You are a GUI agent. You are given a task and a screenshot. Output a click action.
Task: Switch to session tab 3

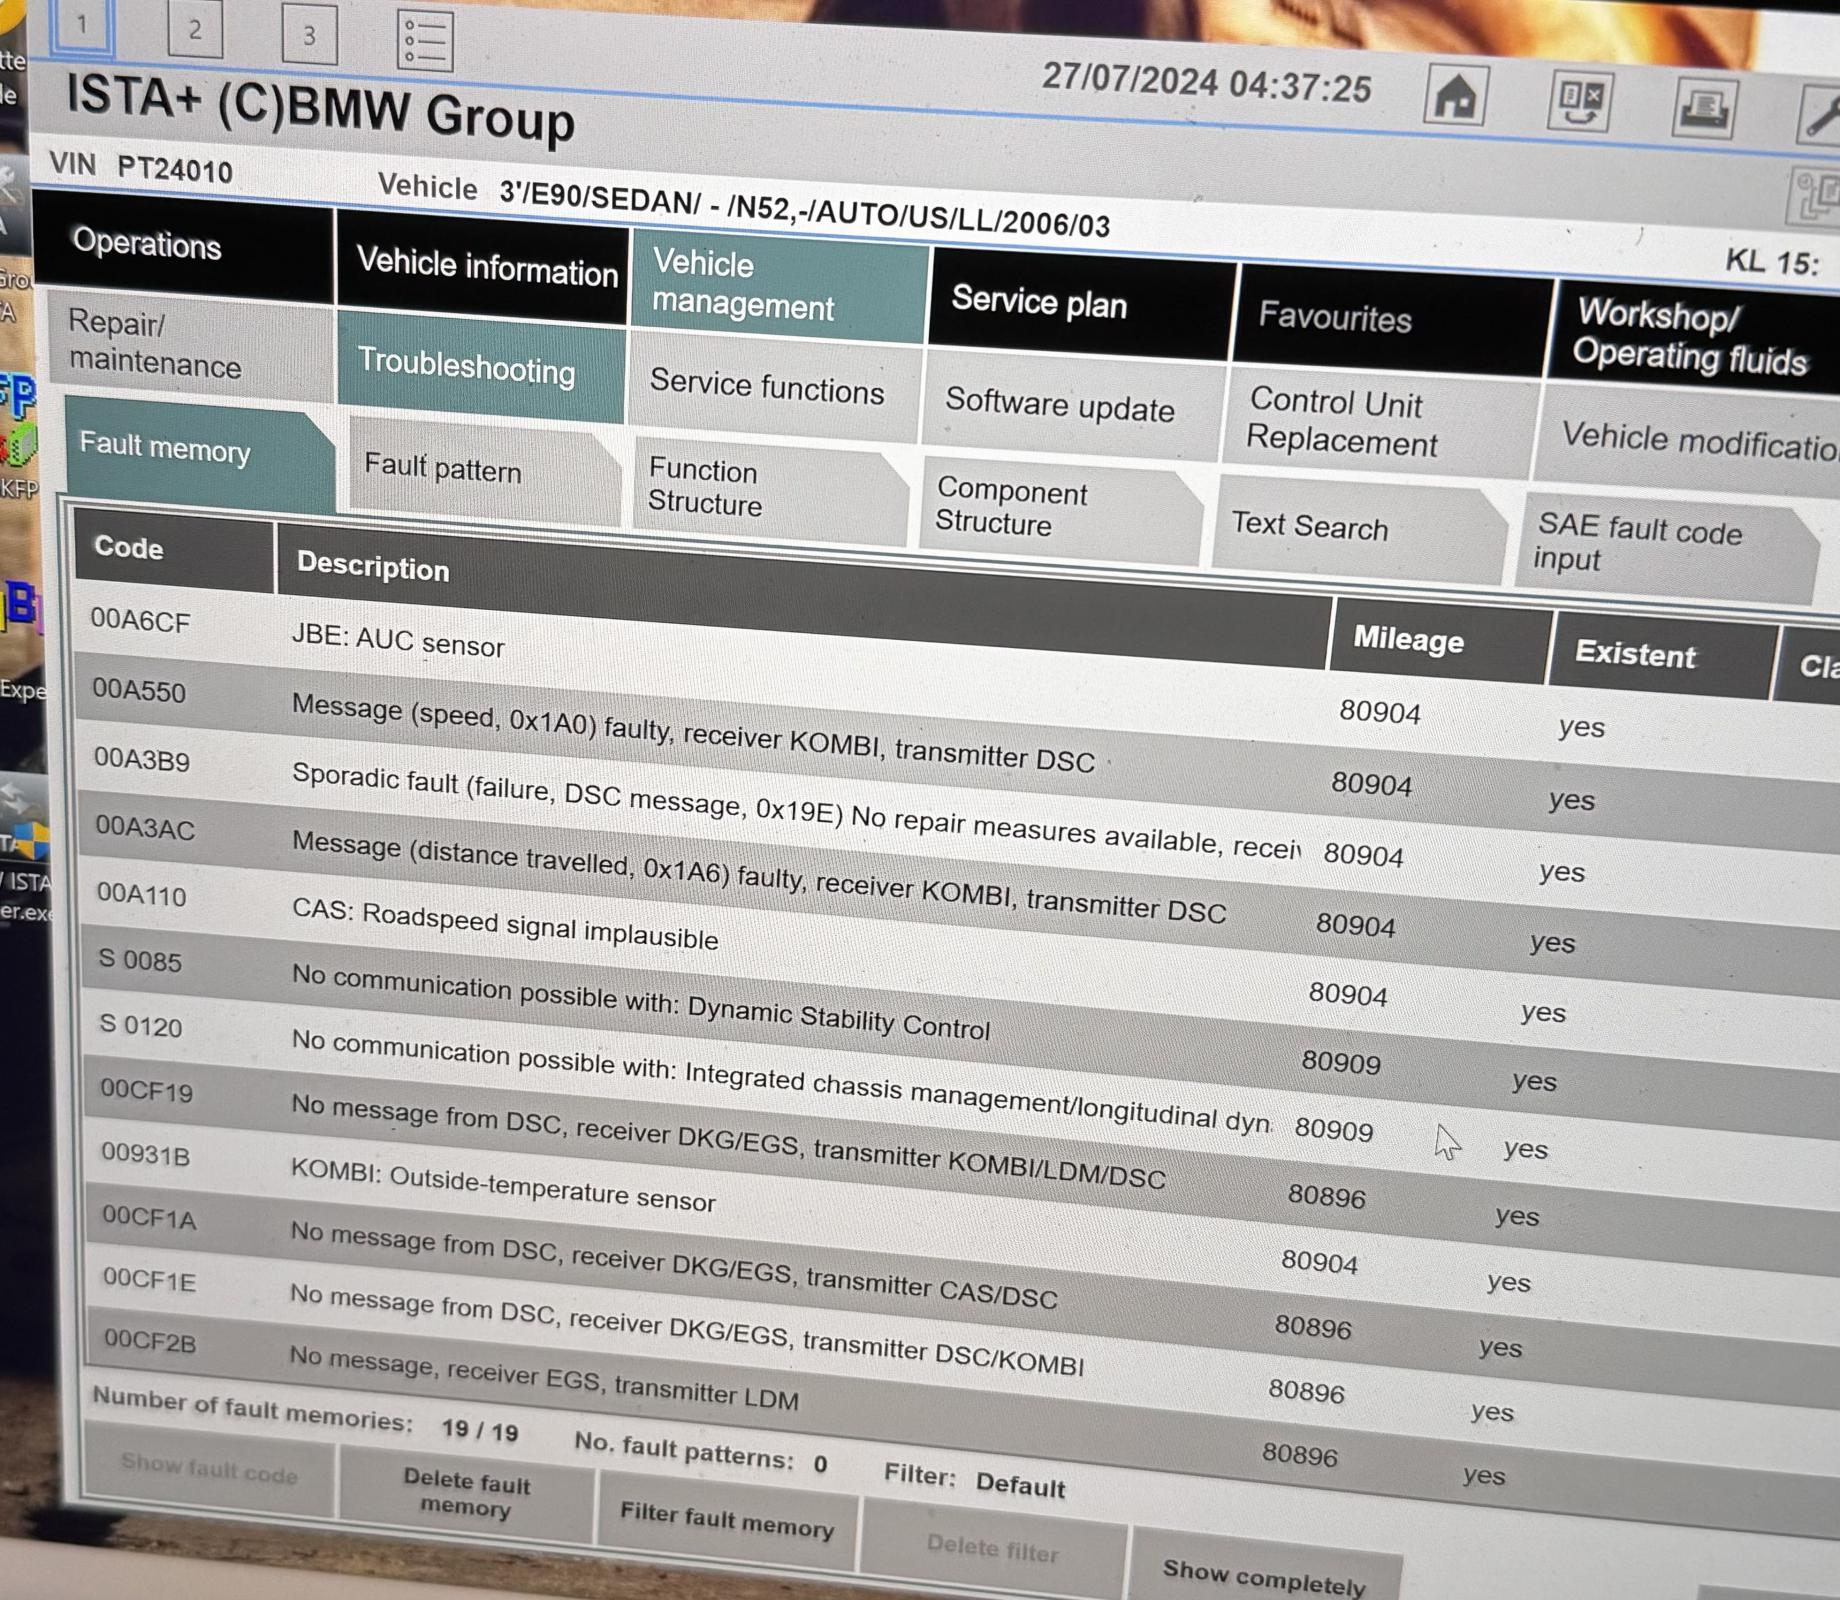(x=309, y=35)
